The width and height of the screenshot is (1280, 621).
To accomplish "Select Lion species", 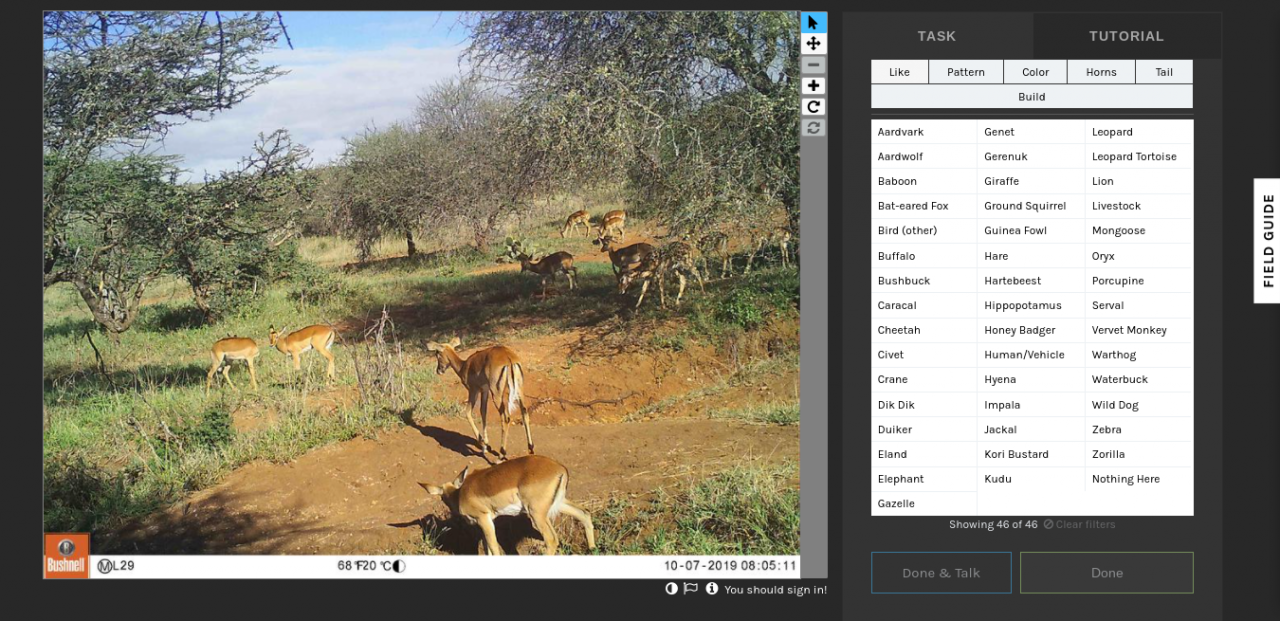I will click(x=1139, y=181).
